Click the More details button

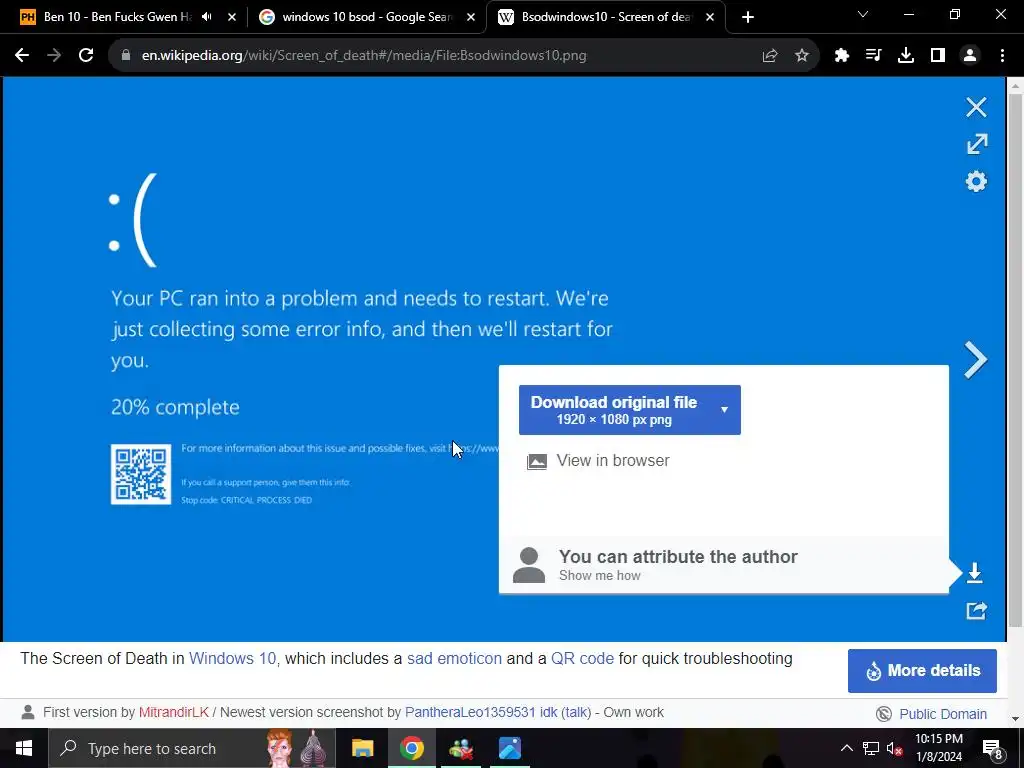922,671
